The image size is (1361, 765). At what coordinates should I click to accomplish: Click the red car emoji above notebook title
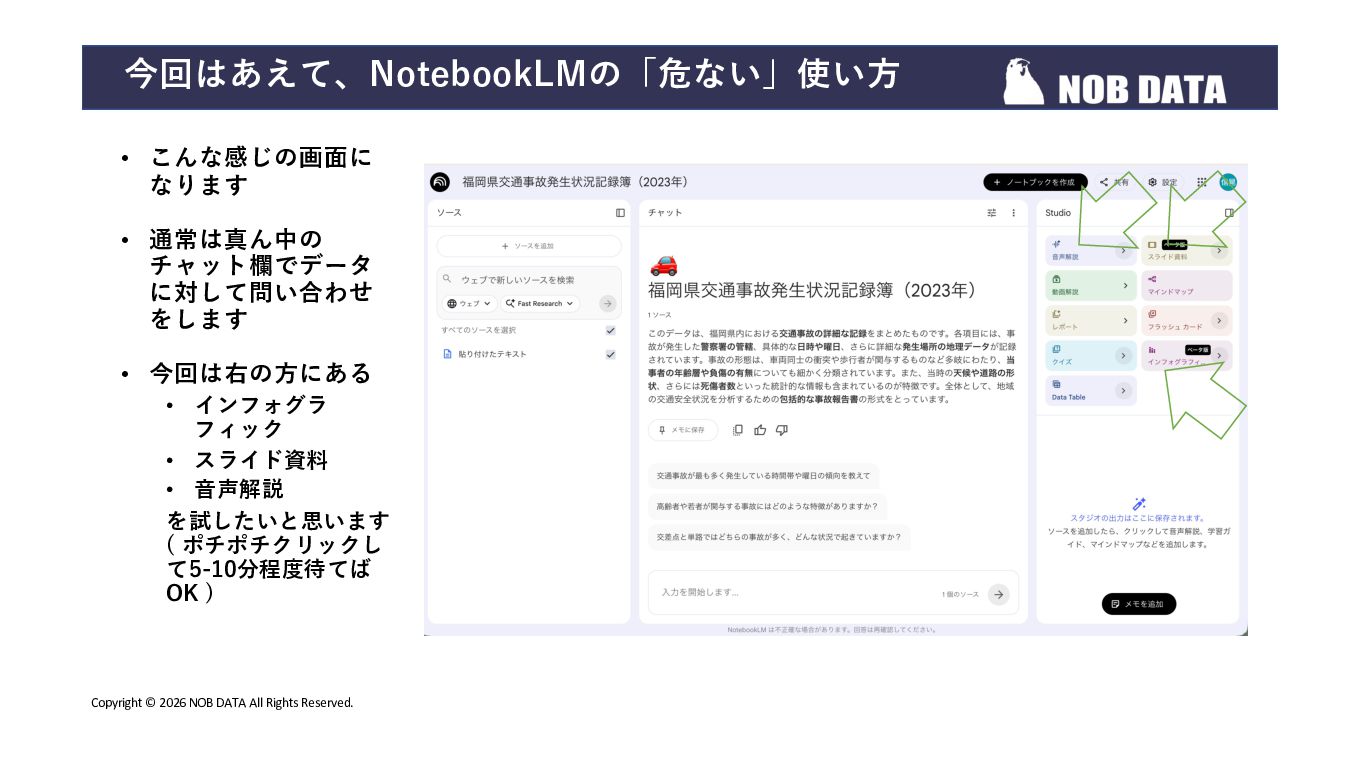pos(663,264)
